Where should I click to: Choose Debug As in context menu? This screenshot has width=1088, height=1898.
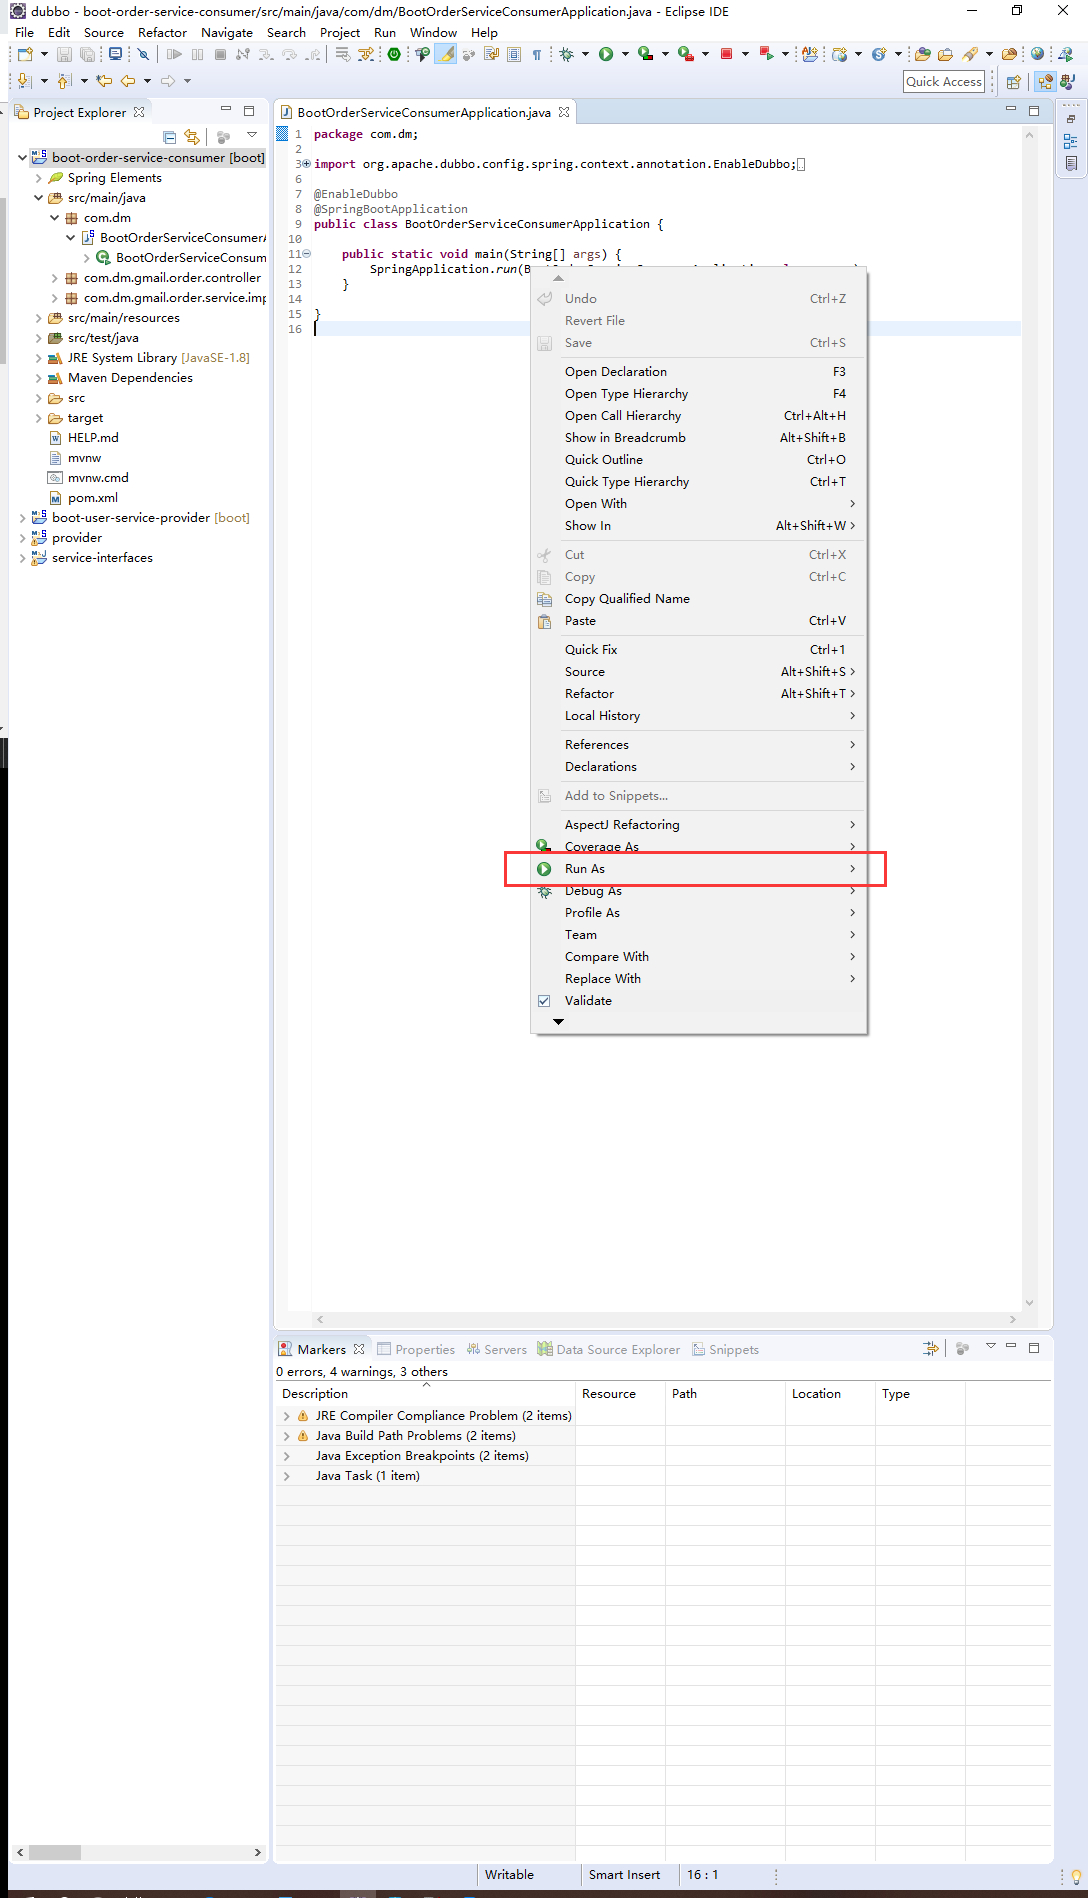698,891
